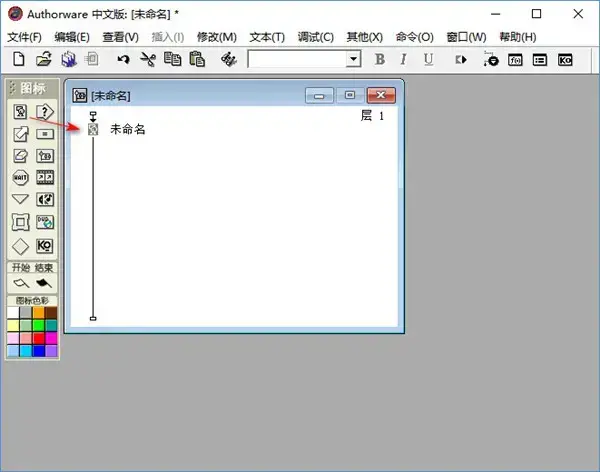Cut selection with scissors icon
600x472 pixels.
click(x=148, y=59)
